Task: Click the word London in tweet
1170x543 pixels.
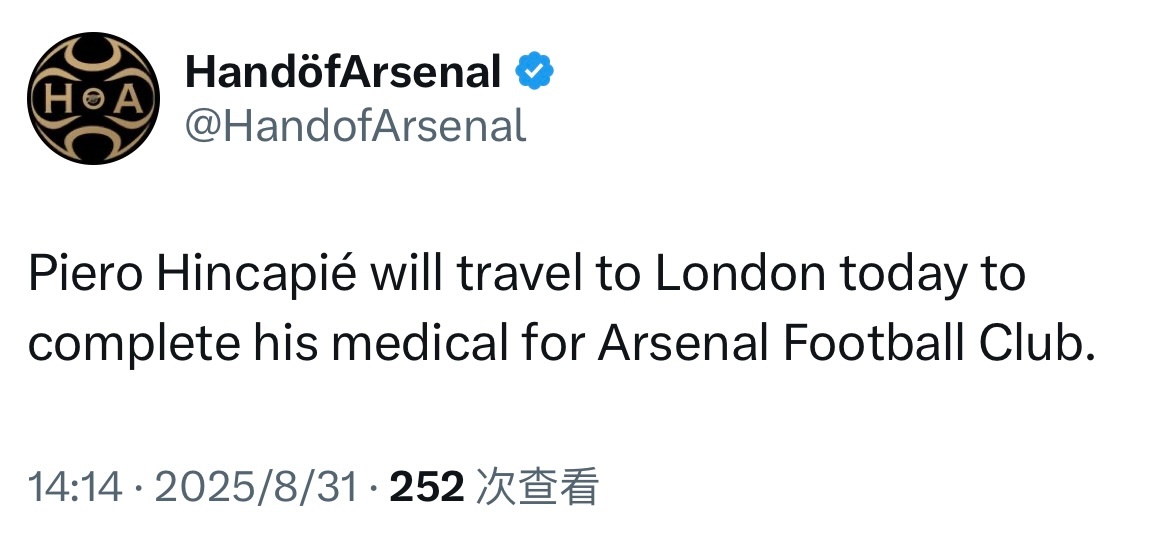Action: pyautogui.click(x=741, y=274)
